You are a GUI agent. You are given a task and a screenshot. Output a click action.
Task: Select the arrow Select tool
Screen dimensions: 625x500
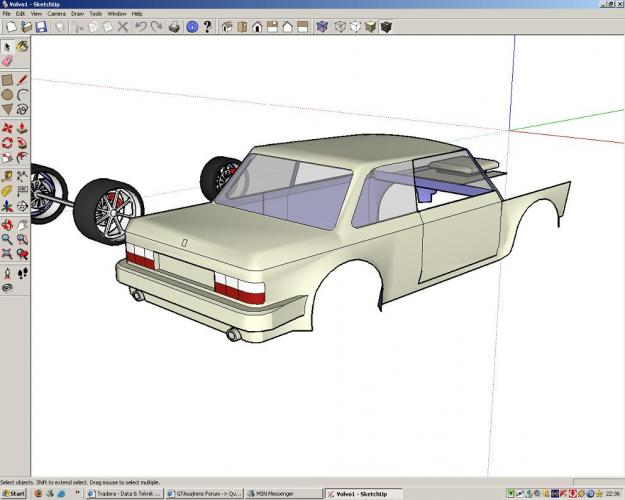coord(7,46)
